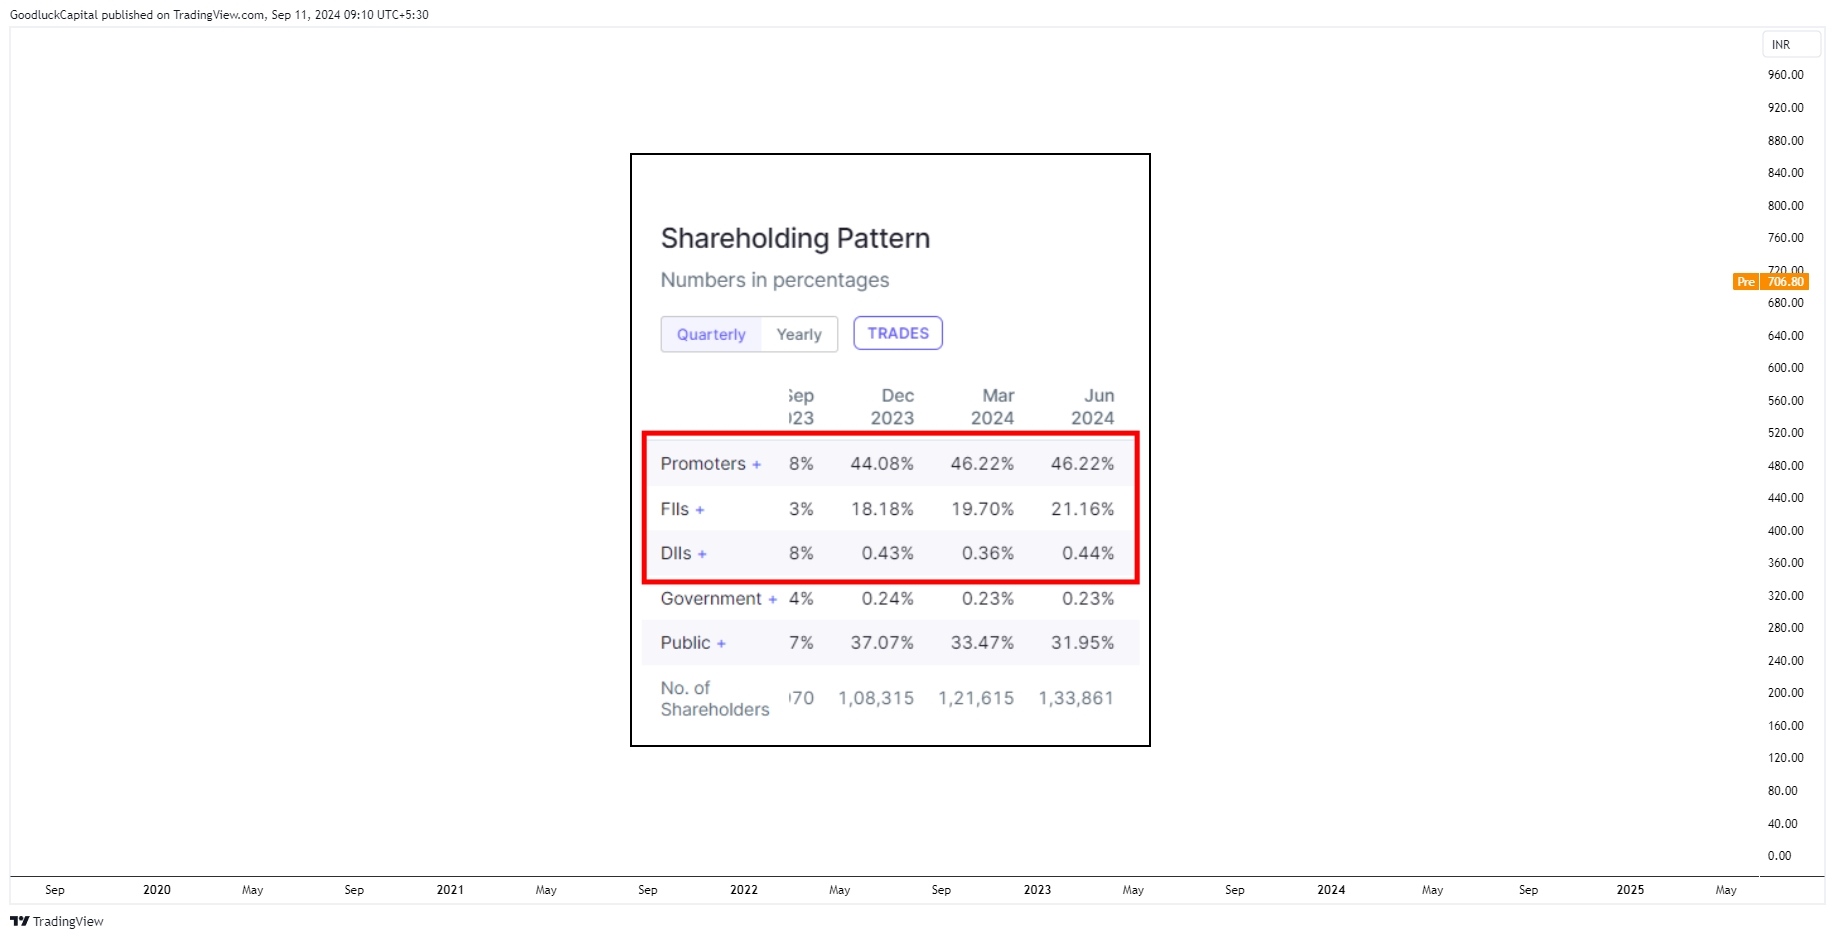Click 2024 label on time axis
1835x939 pixels.
point(1331,890)
